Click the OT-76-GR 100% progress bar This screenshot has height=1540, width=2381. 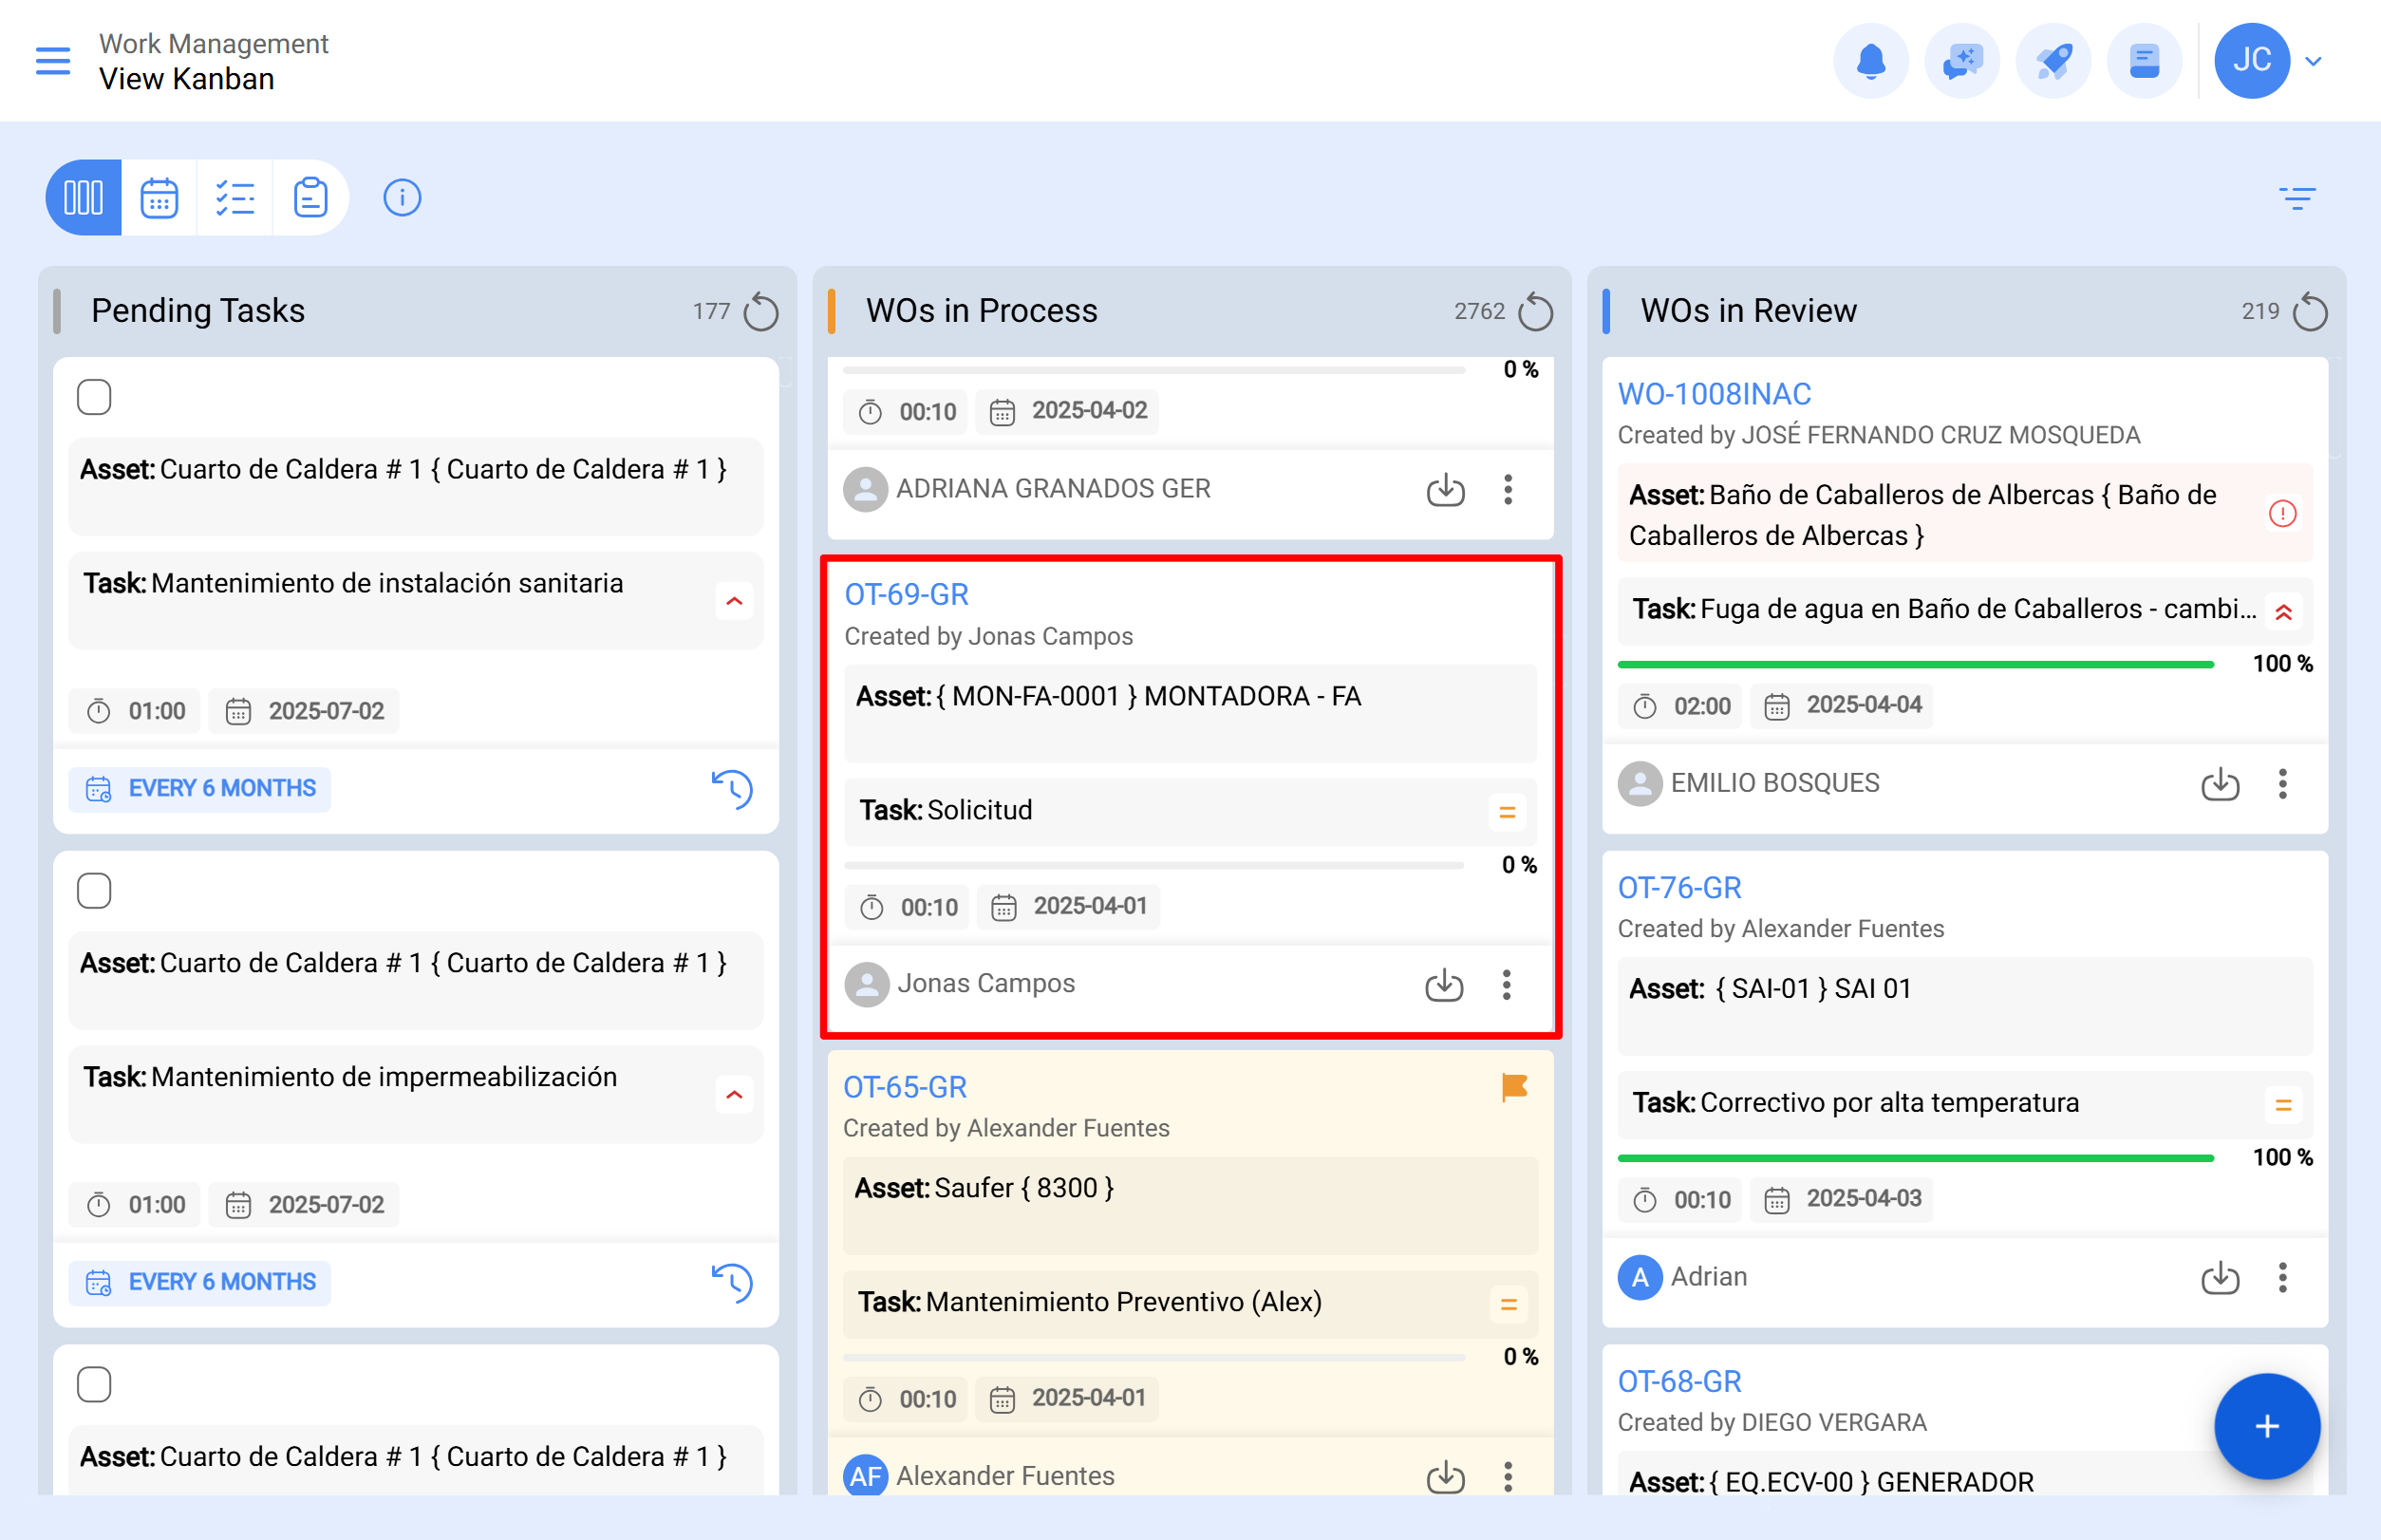click(x=1915, y=1158)
